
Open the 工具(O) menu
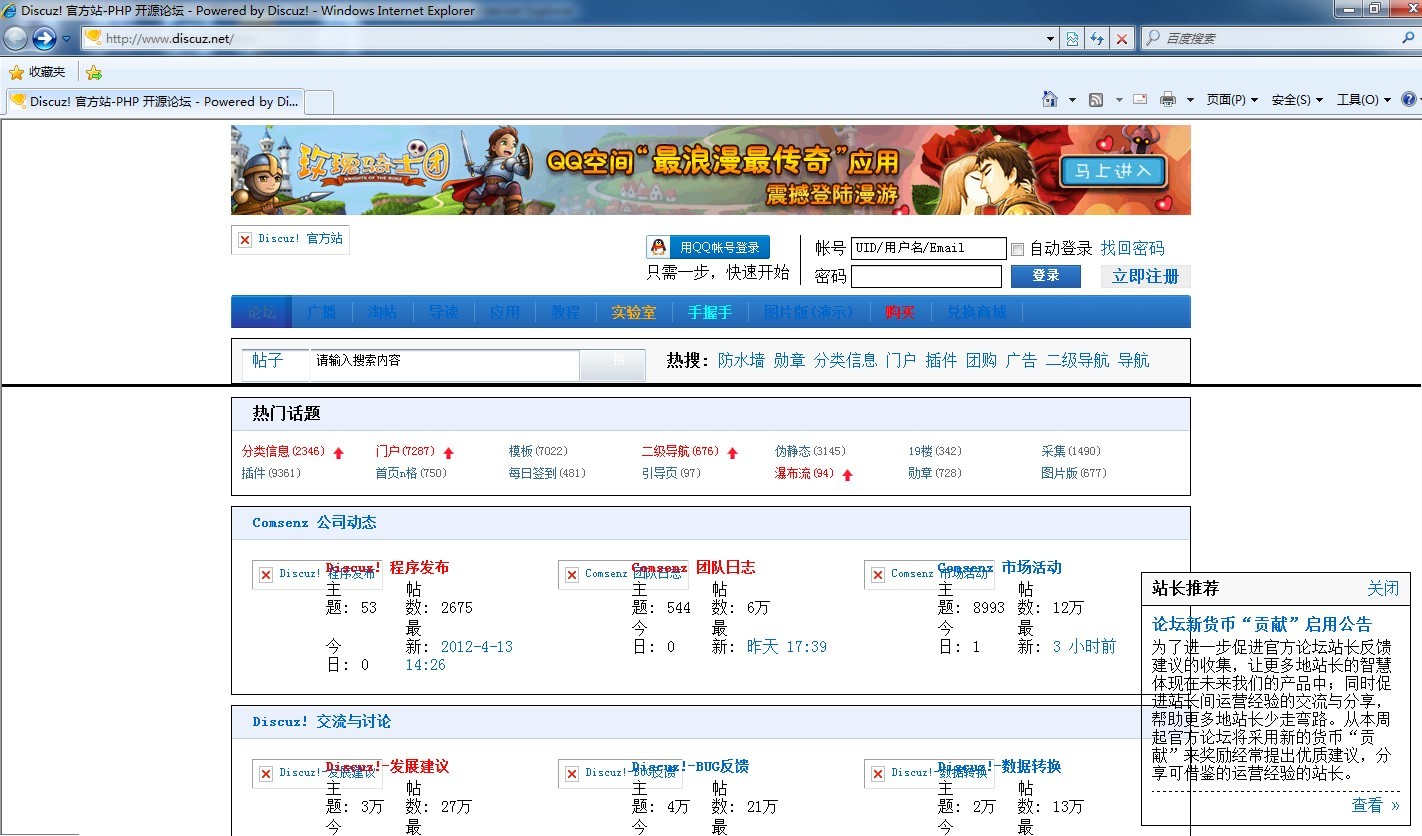[1363, 100]
